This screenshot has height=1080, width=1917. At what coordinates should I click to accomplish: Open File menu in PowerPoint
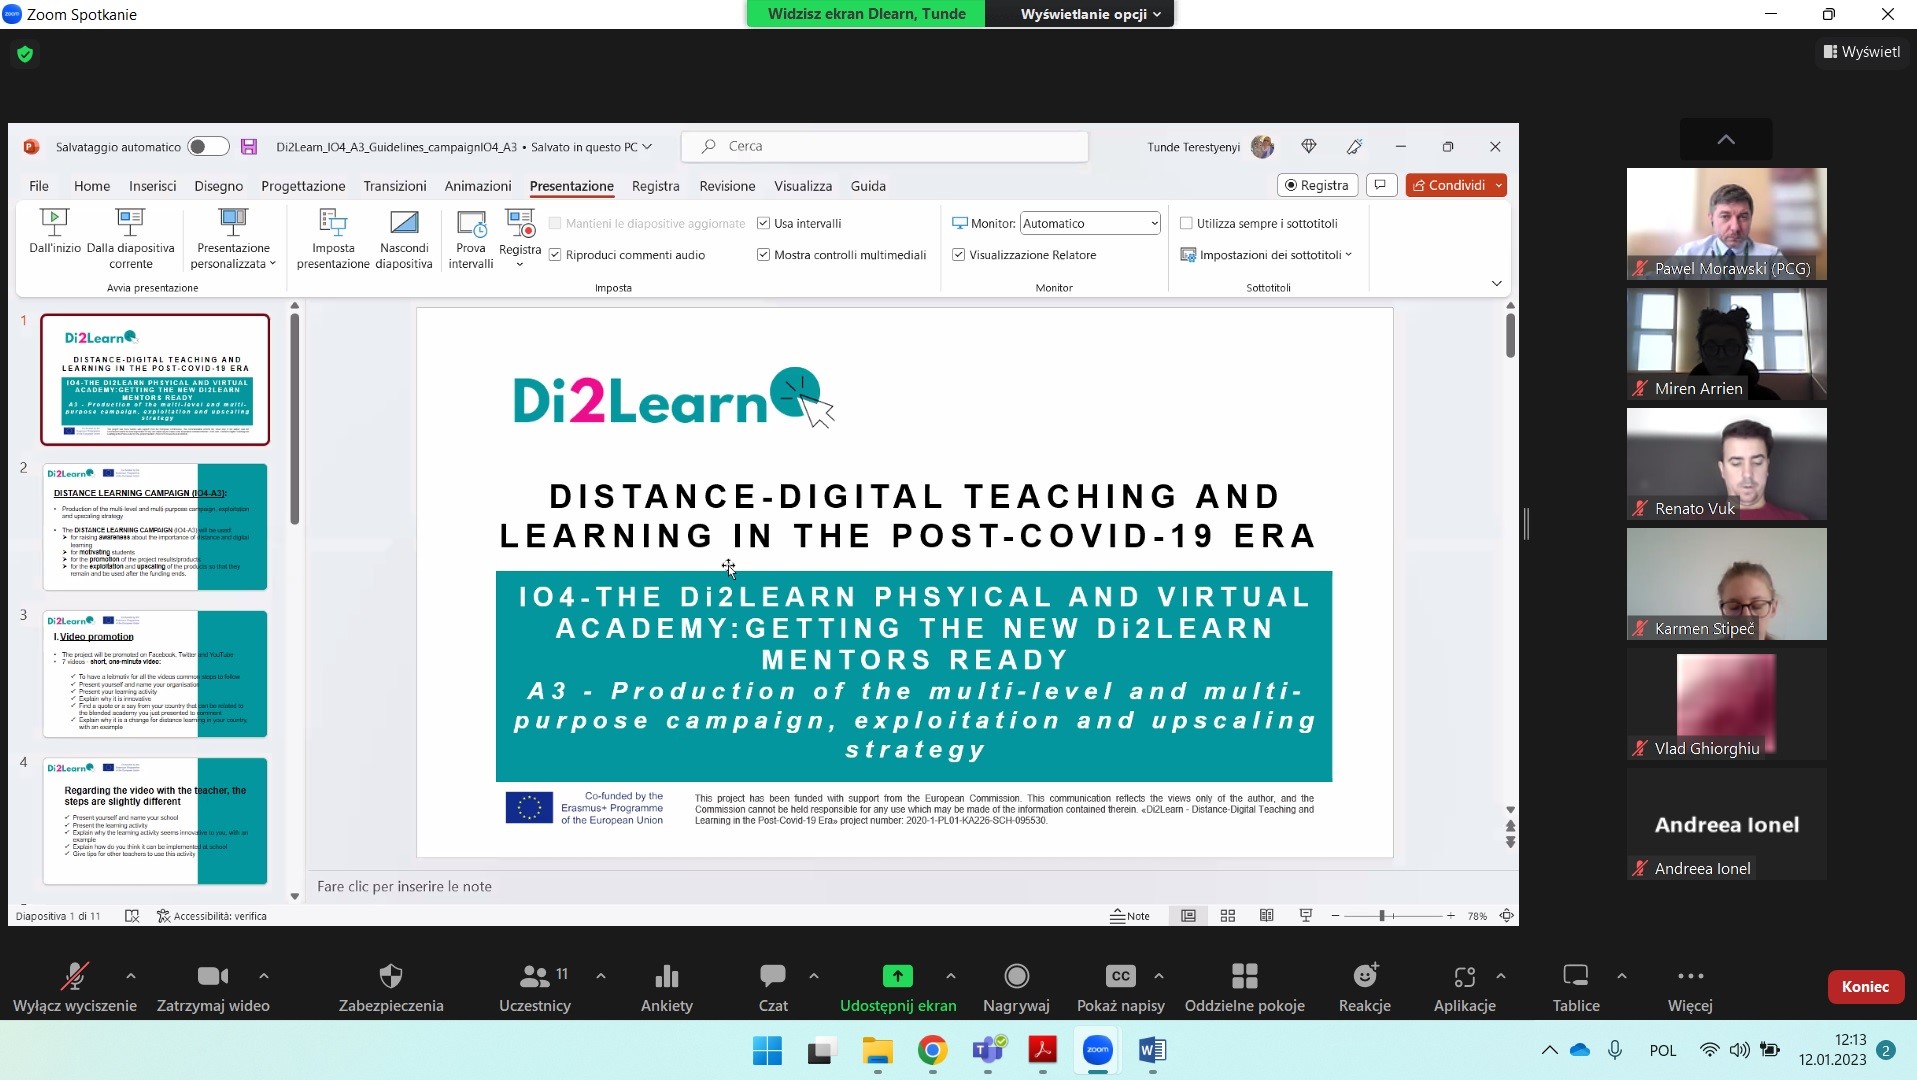(x=39, y=186)
